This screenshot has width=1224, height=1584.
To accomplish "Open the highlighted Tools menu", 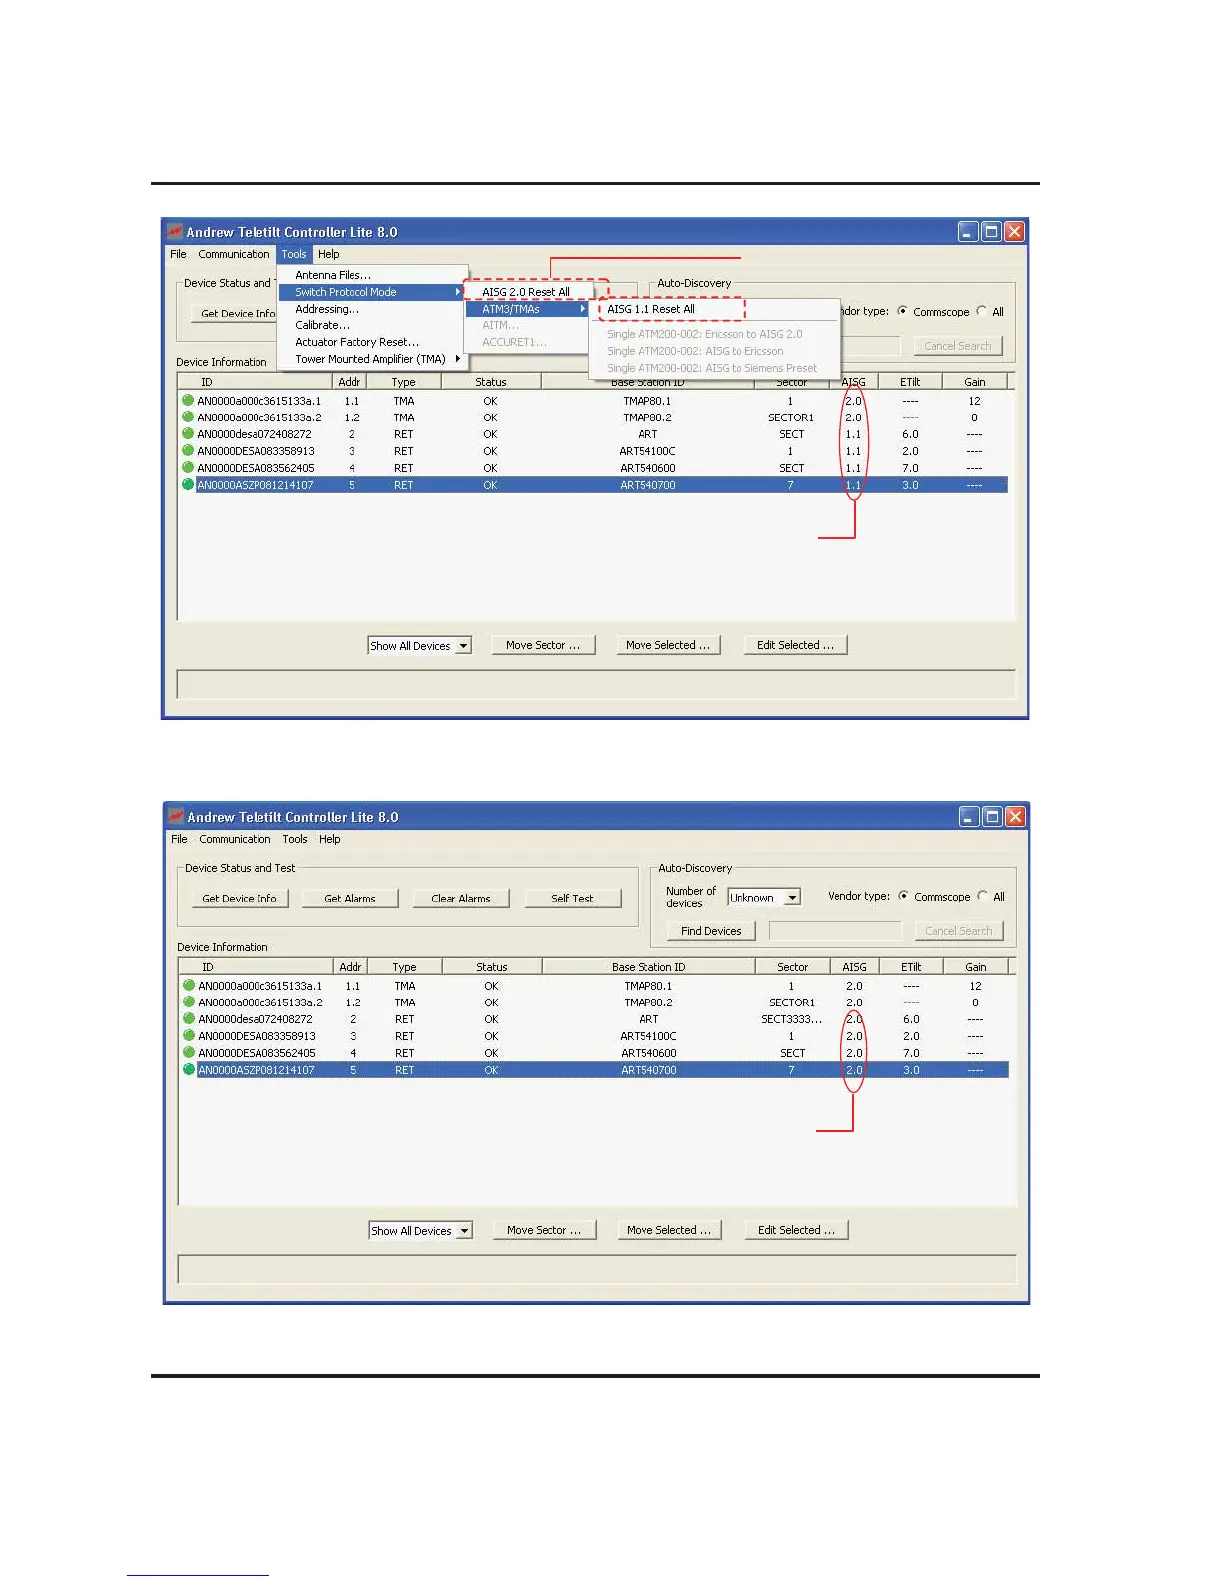I will point(294,254).
